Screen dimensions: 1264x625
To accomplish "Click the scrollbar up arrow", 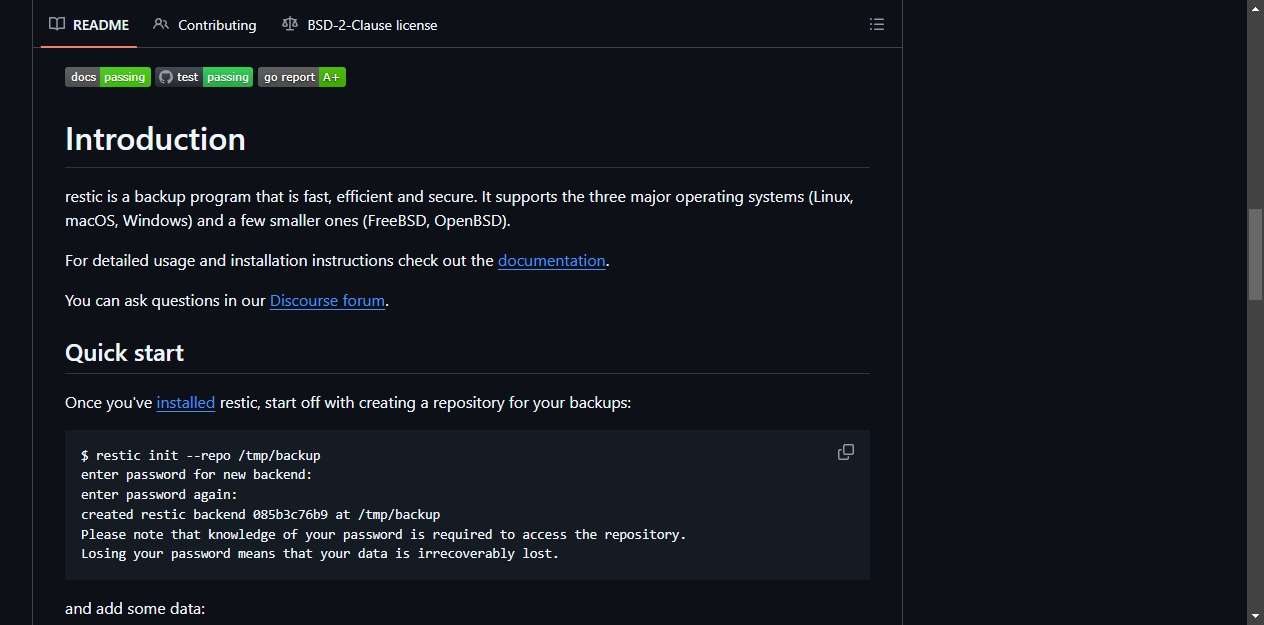I will click(1255, 8).
